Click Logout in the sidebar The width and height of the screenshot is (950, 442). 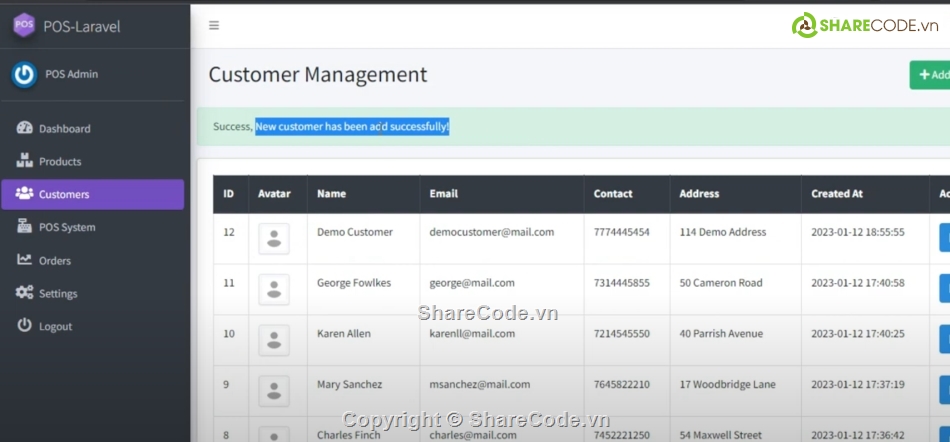click(93, 326)
